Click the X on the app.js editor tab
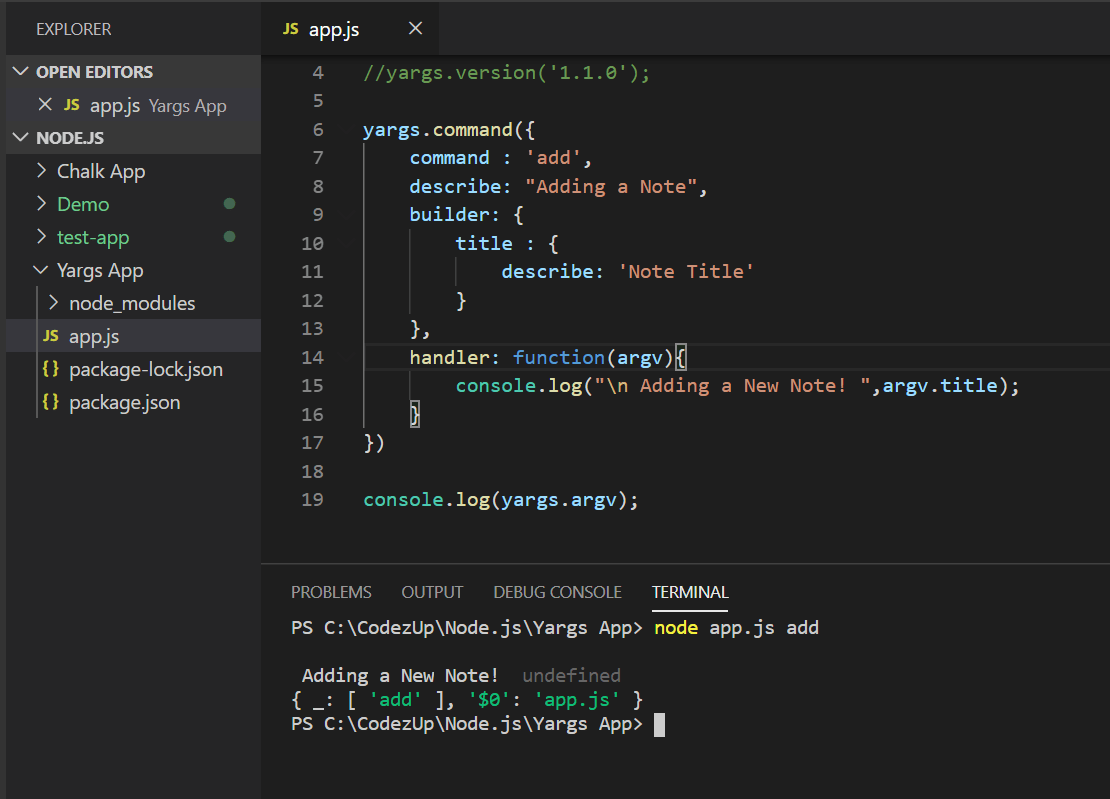 point(415,28)
